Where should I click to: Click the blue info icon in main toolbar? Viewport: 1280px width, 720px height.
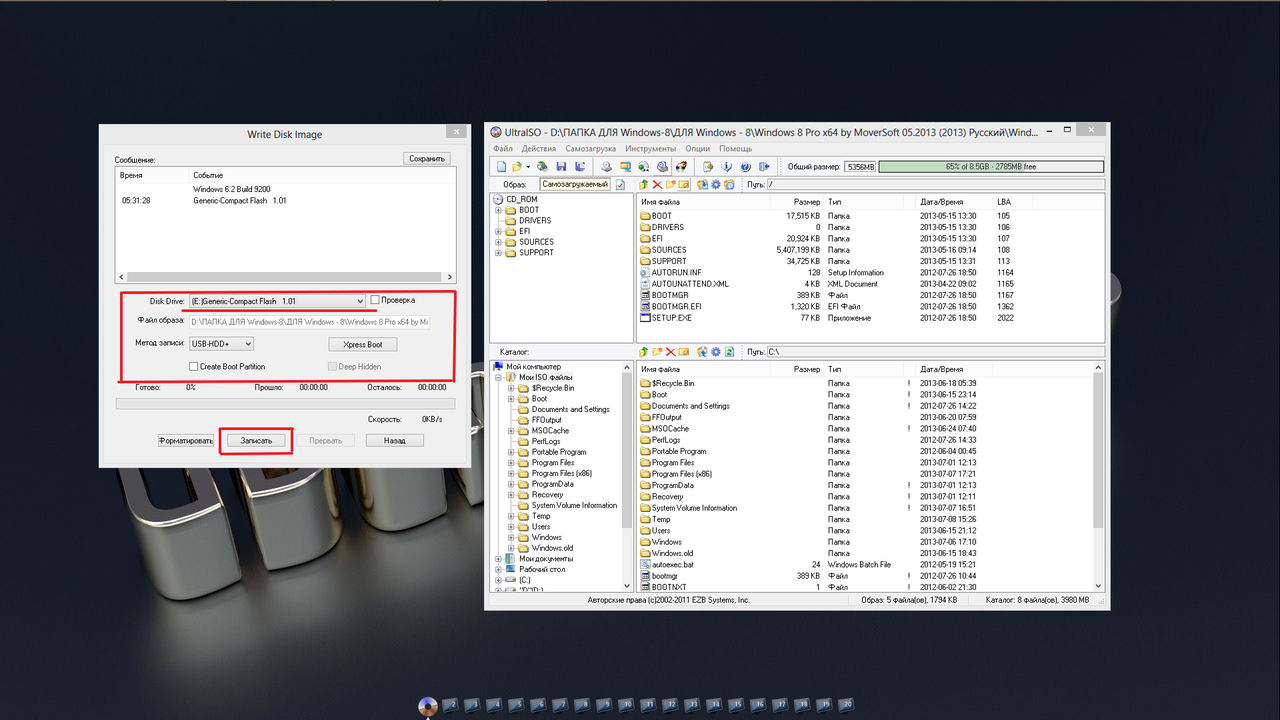coord(727,166)
